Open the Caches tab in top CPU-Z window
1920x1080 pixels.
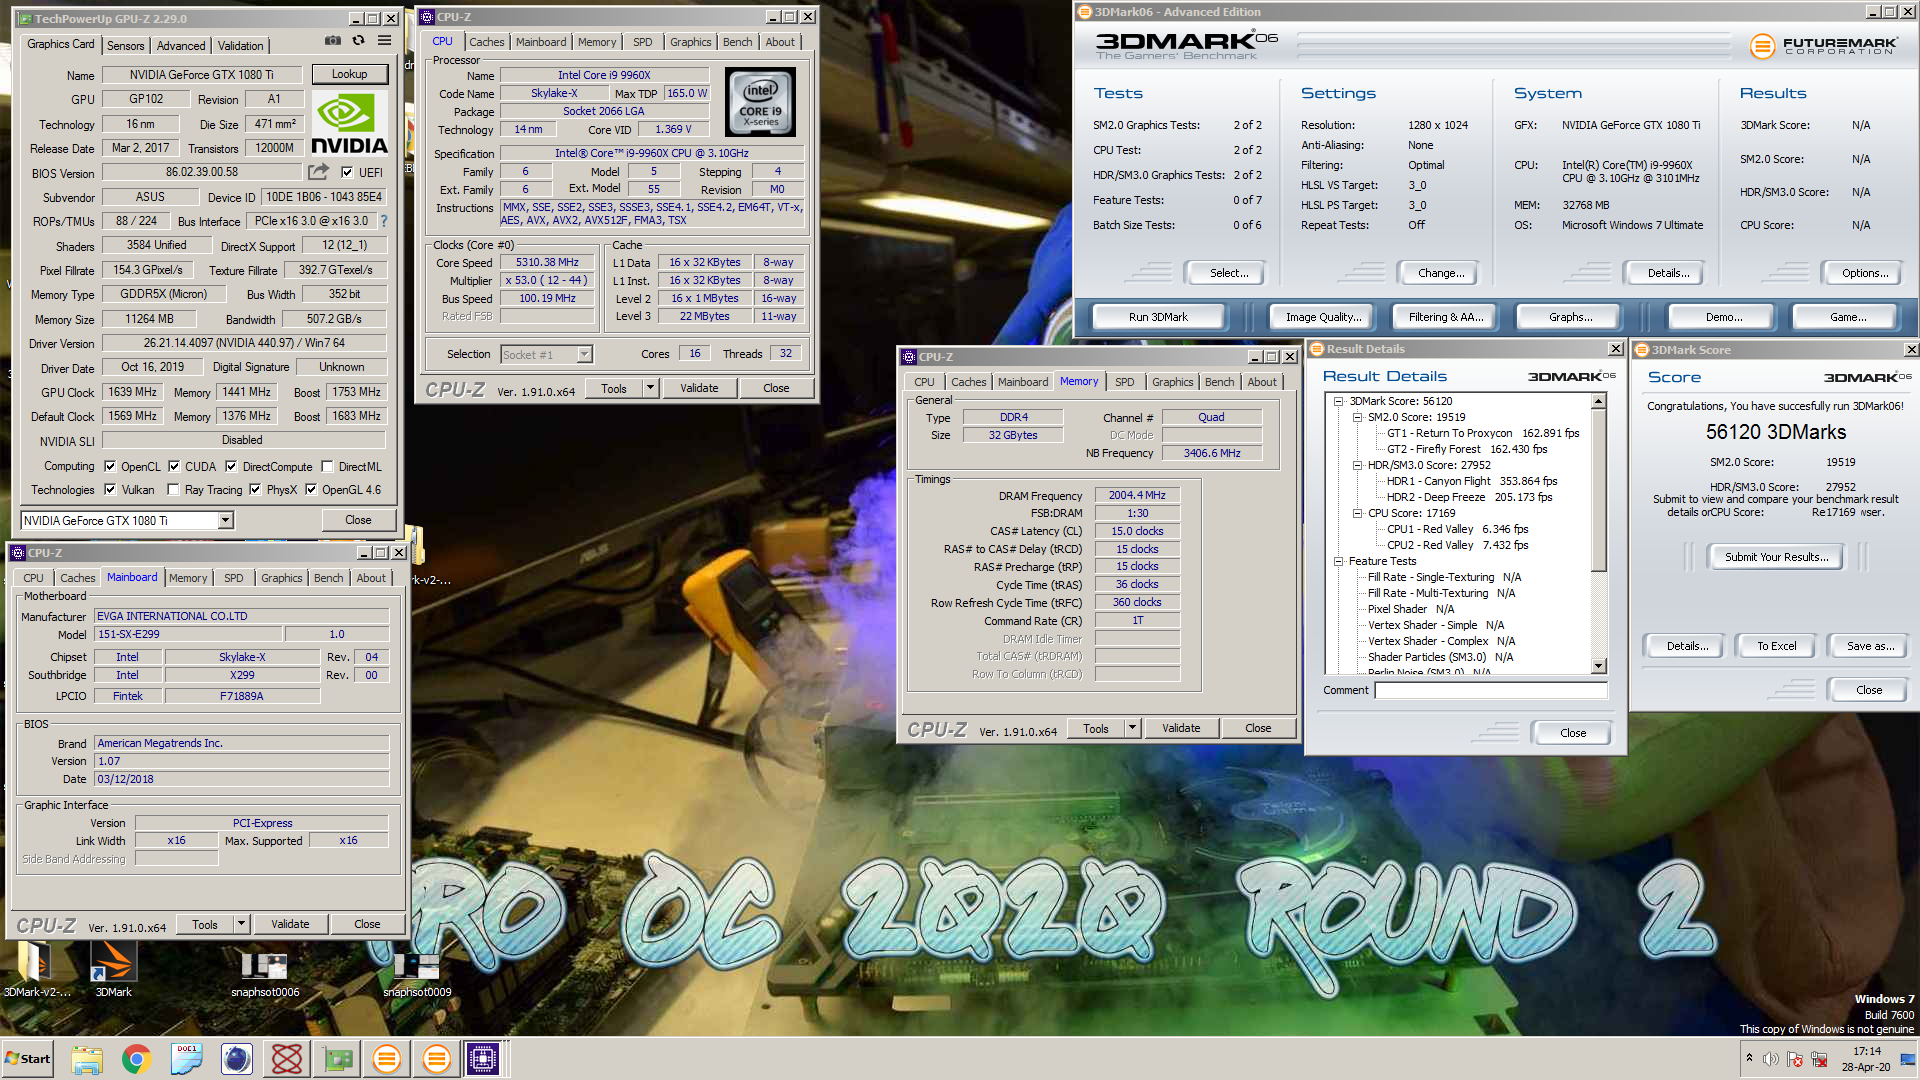[x=487, y=42]
